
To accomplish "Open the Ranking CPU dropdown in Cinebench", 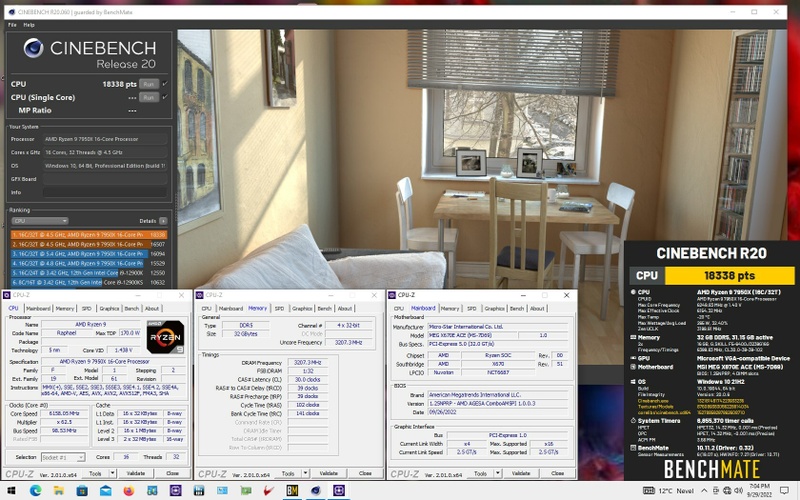I will (x=40, y=221).
